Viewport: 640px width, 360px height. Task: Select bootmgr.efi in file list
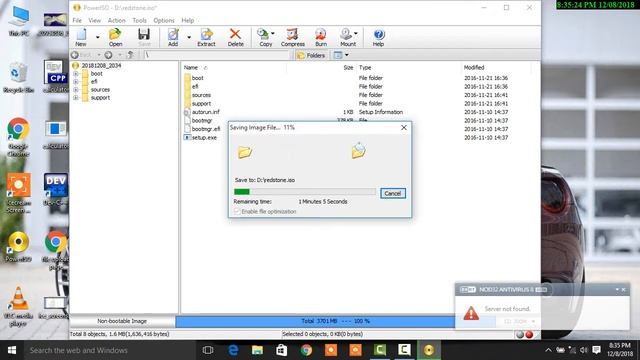tap(206, 129)
